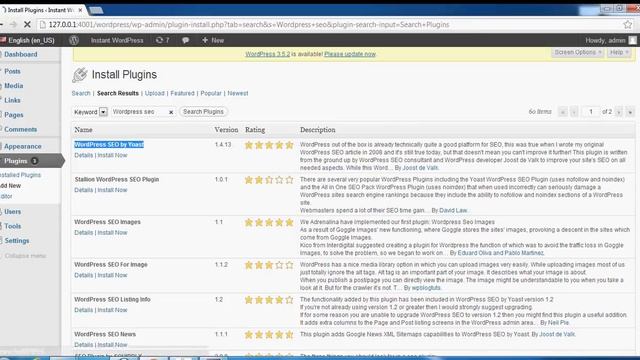
Task: Go to last page of results
Action: coord(630,112)
